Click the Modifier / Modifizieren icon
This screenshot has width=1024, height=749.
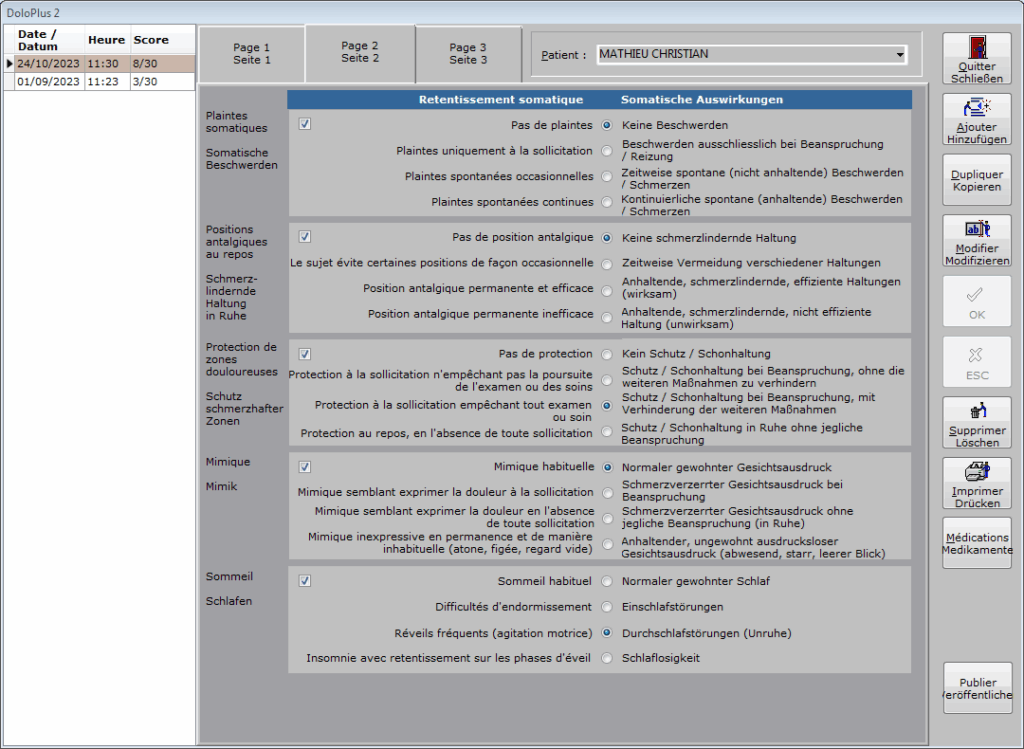click(977, 230)
